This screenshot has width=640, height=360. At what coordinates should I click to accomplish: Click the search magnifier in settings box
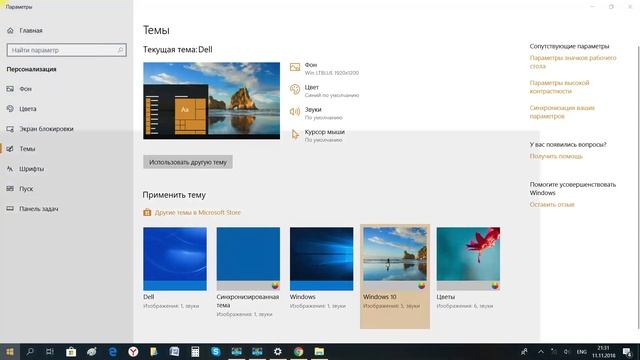(120, 50)
